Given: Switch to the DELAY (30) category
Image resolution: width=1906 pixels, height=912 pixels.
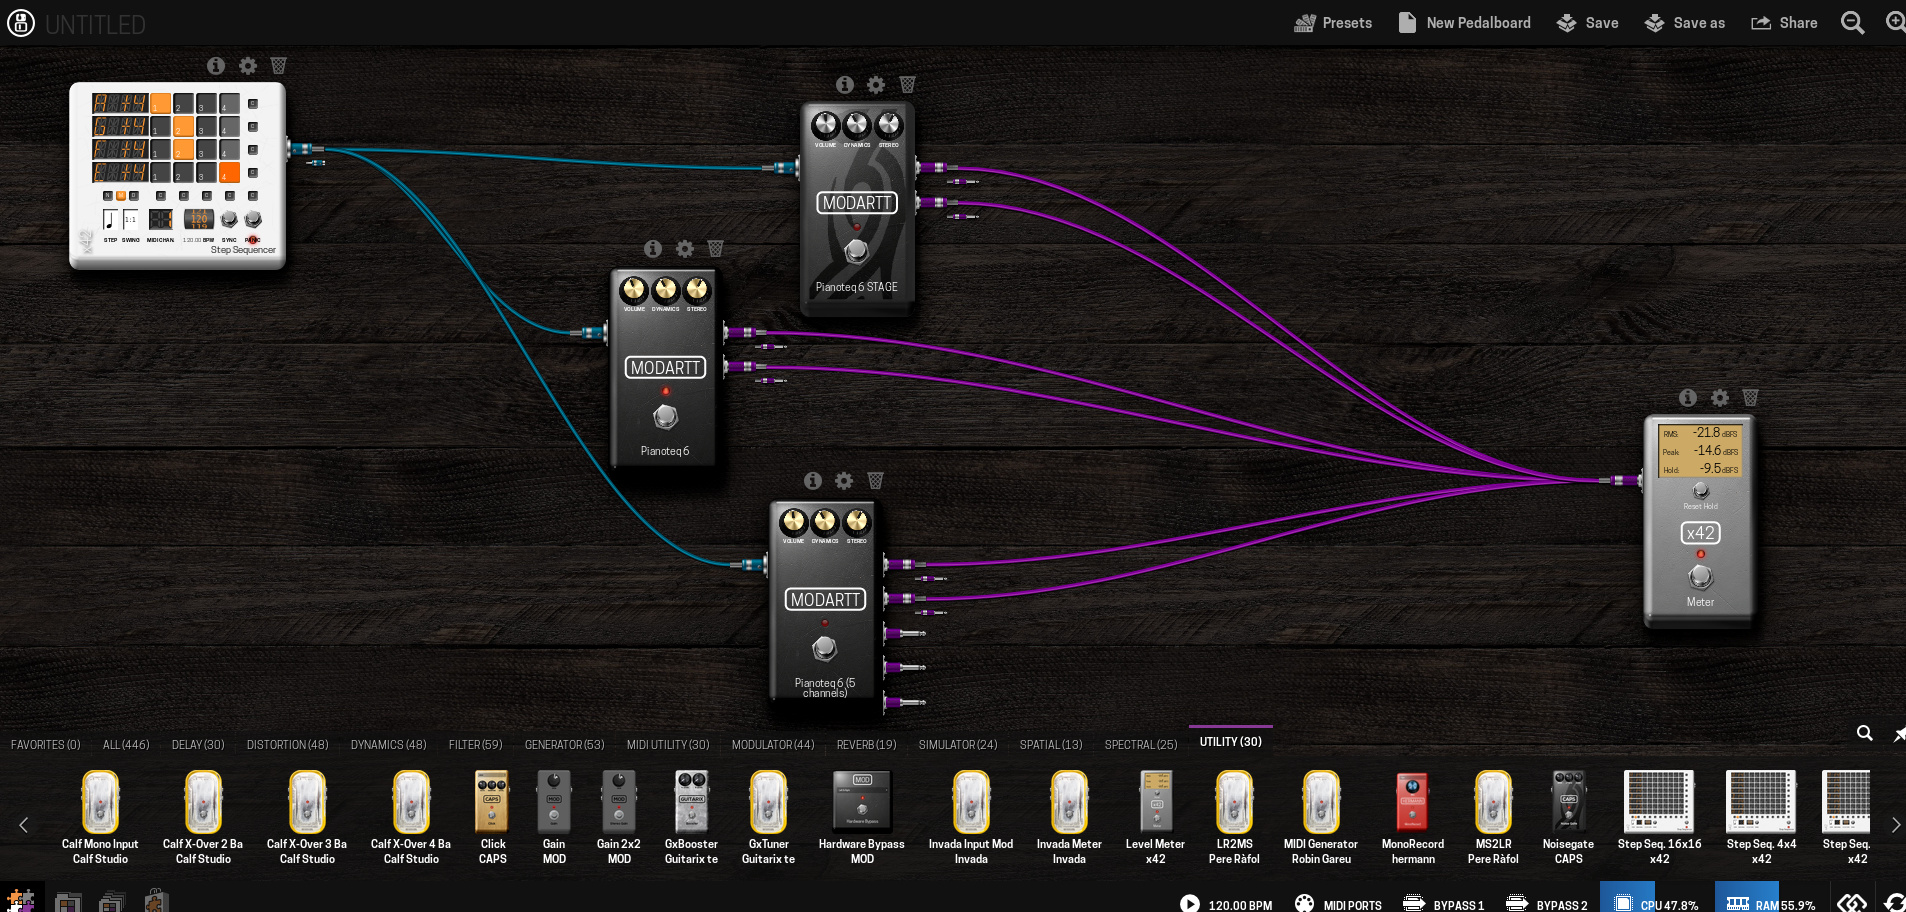Looking at the screenshot, I should coord(198,745).
